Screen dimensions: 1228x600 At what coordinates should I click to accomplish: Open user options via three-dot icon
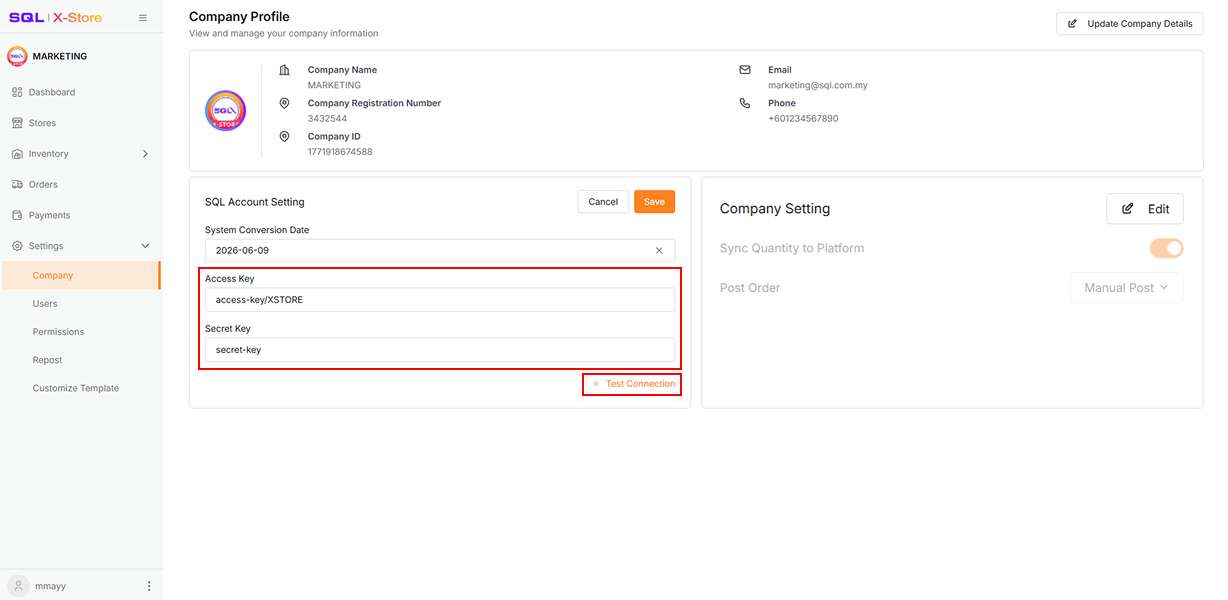[149, 586]
